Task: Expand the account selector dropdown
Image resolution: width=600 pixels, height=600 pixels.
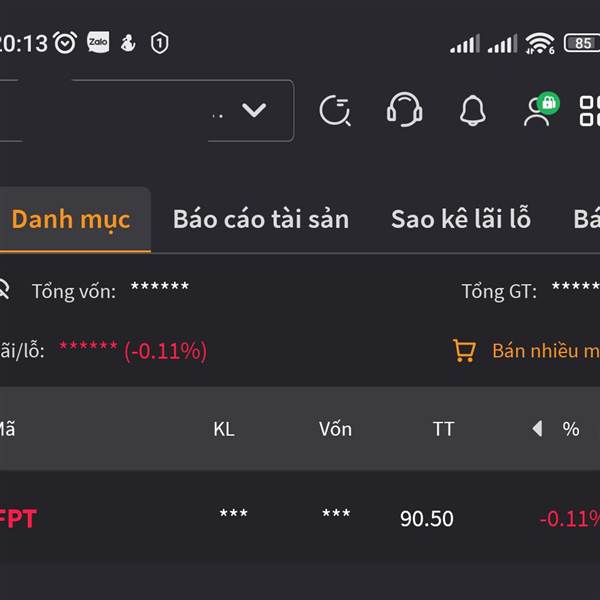Action: (254, 110)
